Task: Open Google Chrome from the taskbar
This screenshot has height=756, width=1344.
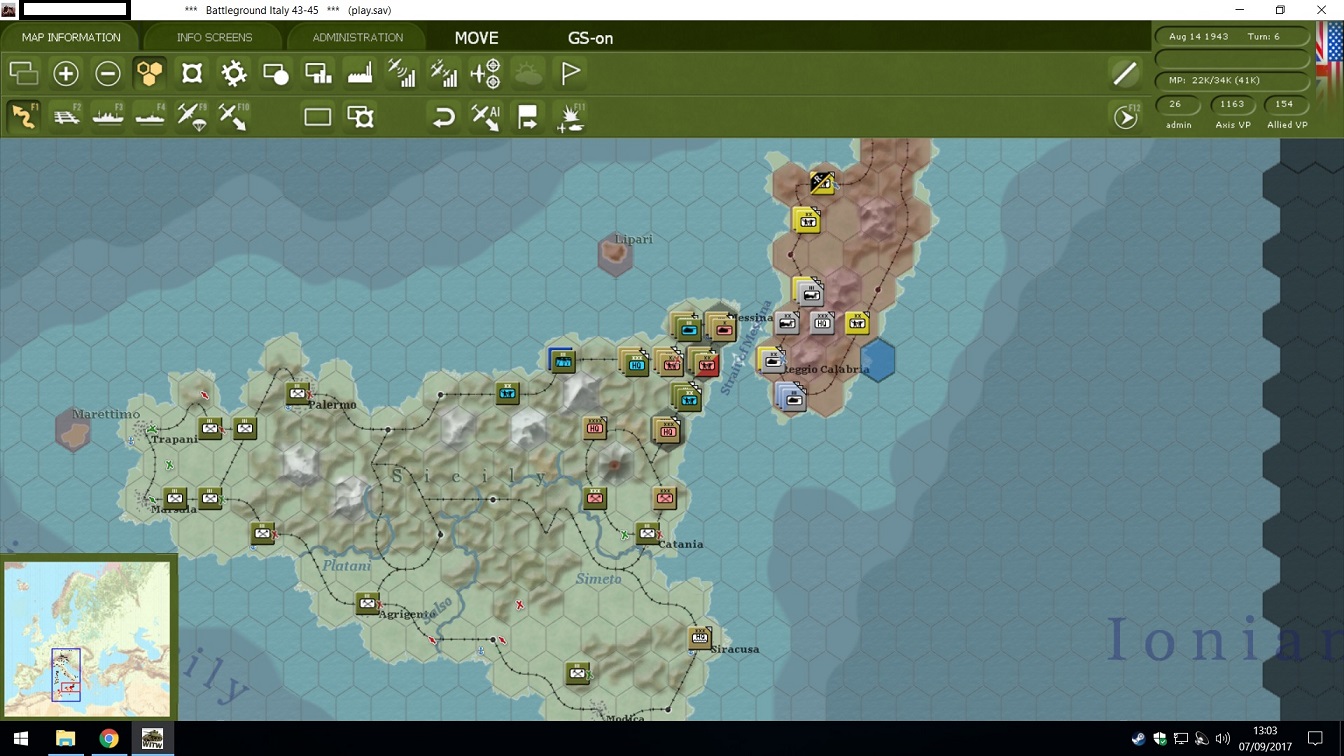Action: point(109,739)
